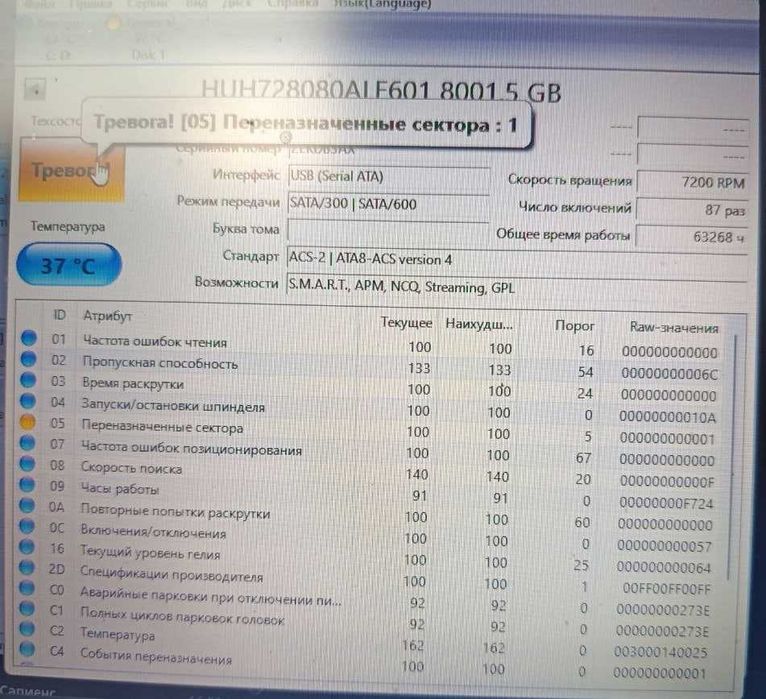Click status circle of Текущий уровень гелия
The height and width of the screenshot is (699, 766).
point(26,547)
